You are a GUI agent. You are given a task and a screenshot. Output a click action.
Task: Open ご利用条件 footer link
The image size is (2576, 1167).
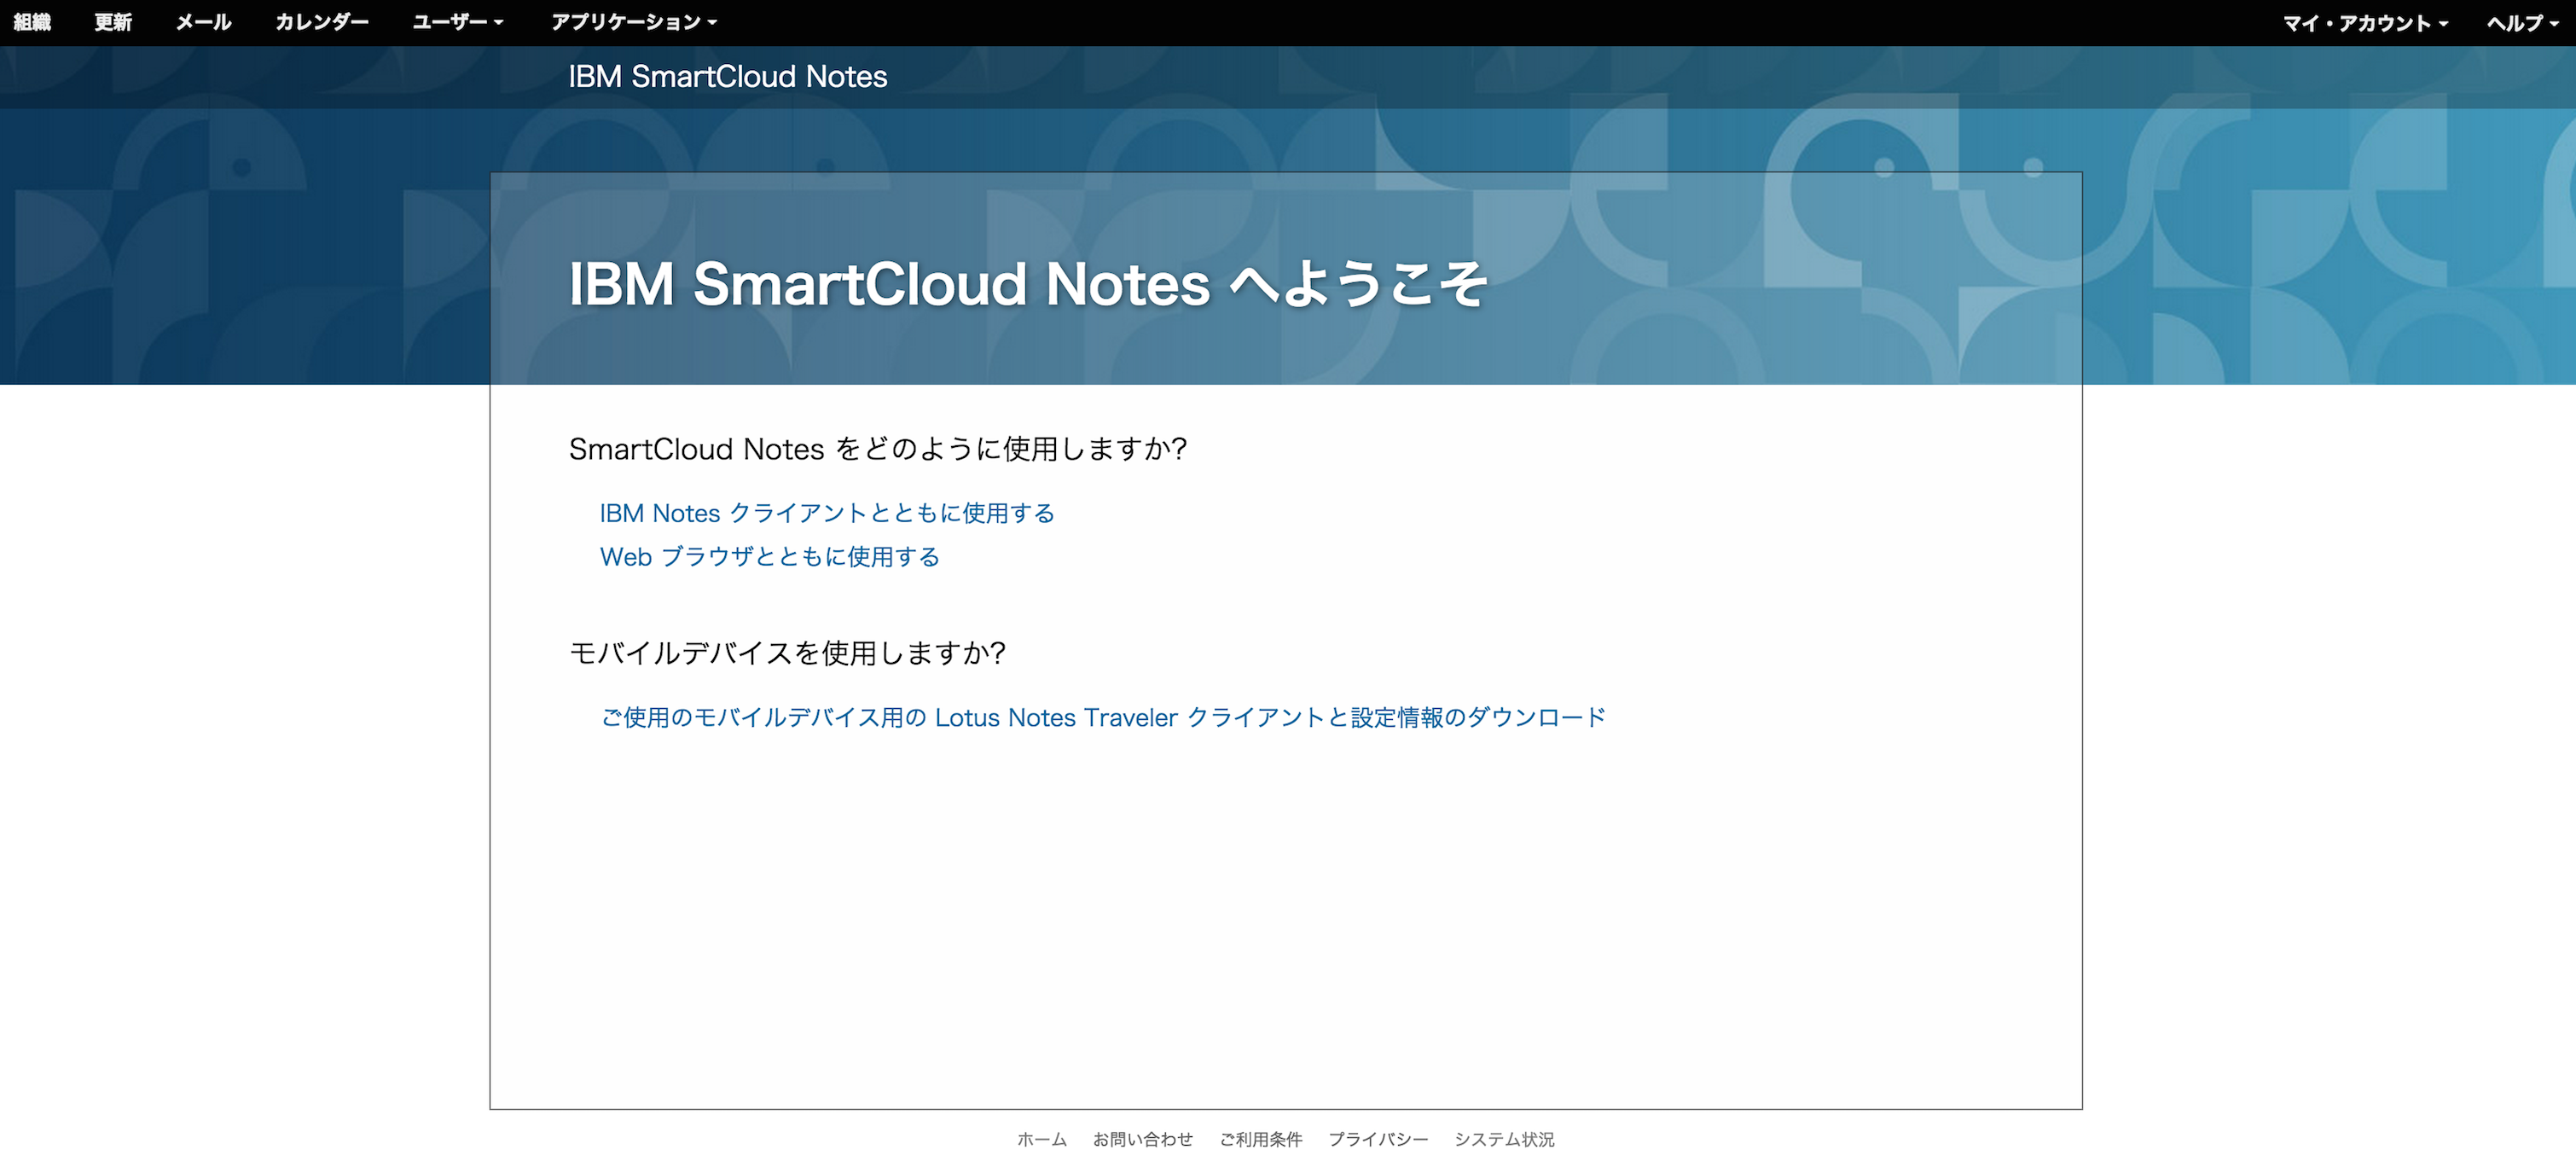tap(1261, 1139)
